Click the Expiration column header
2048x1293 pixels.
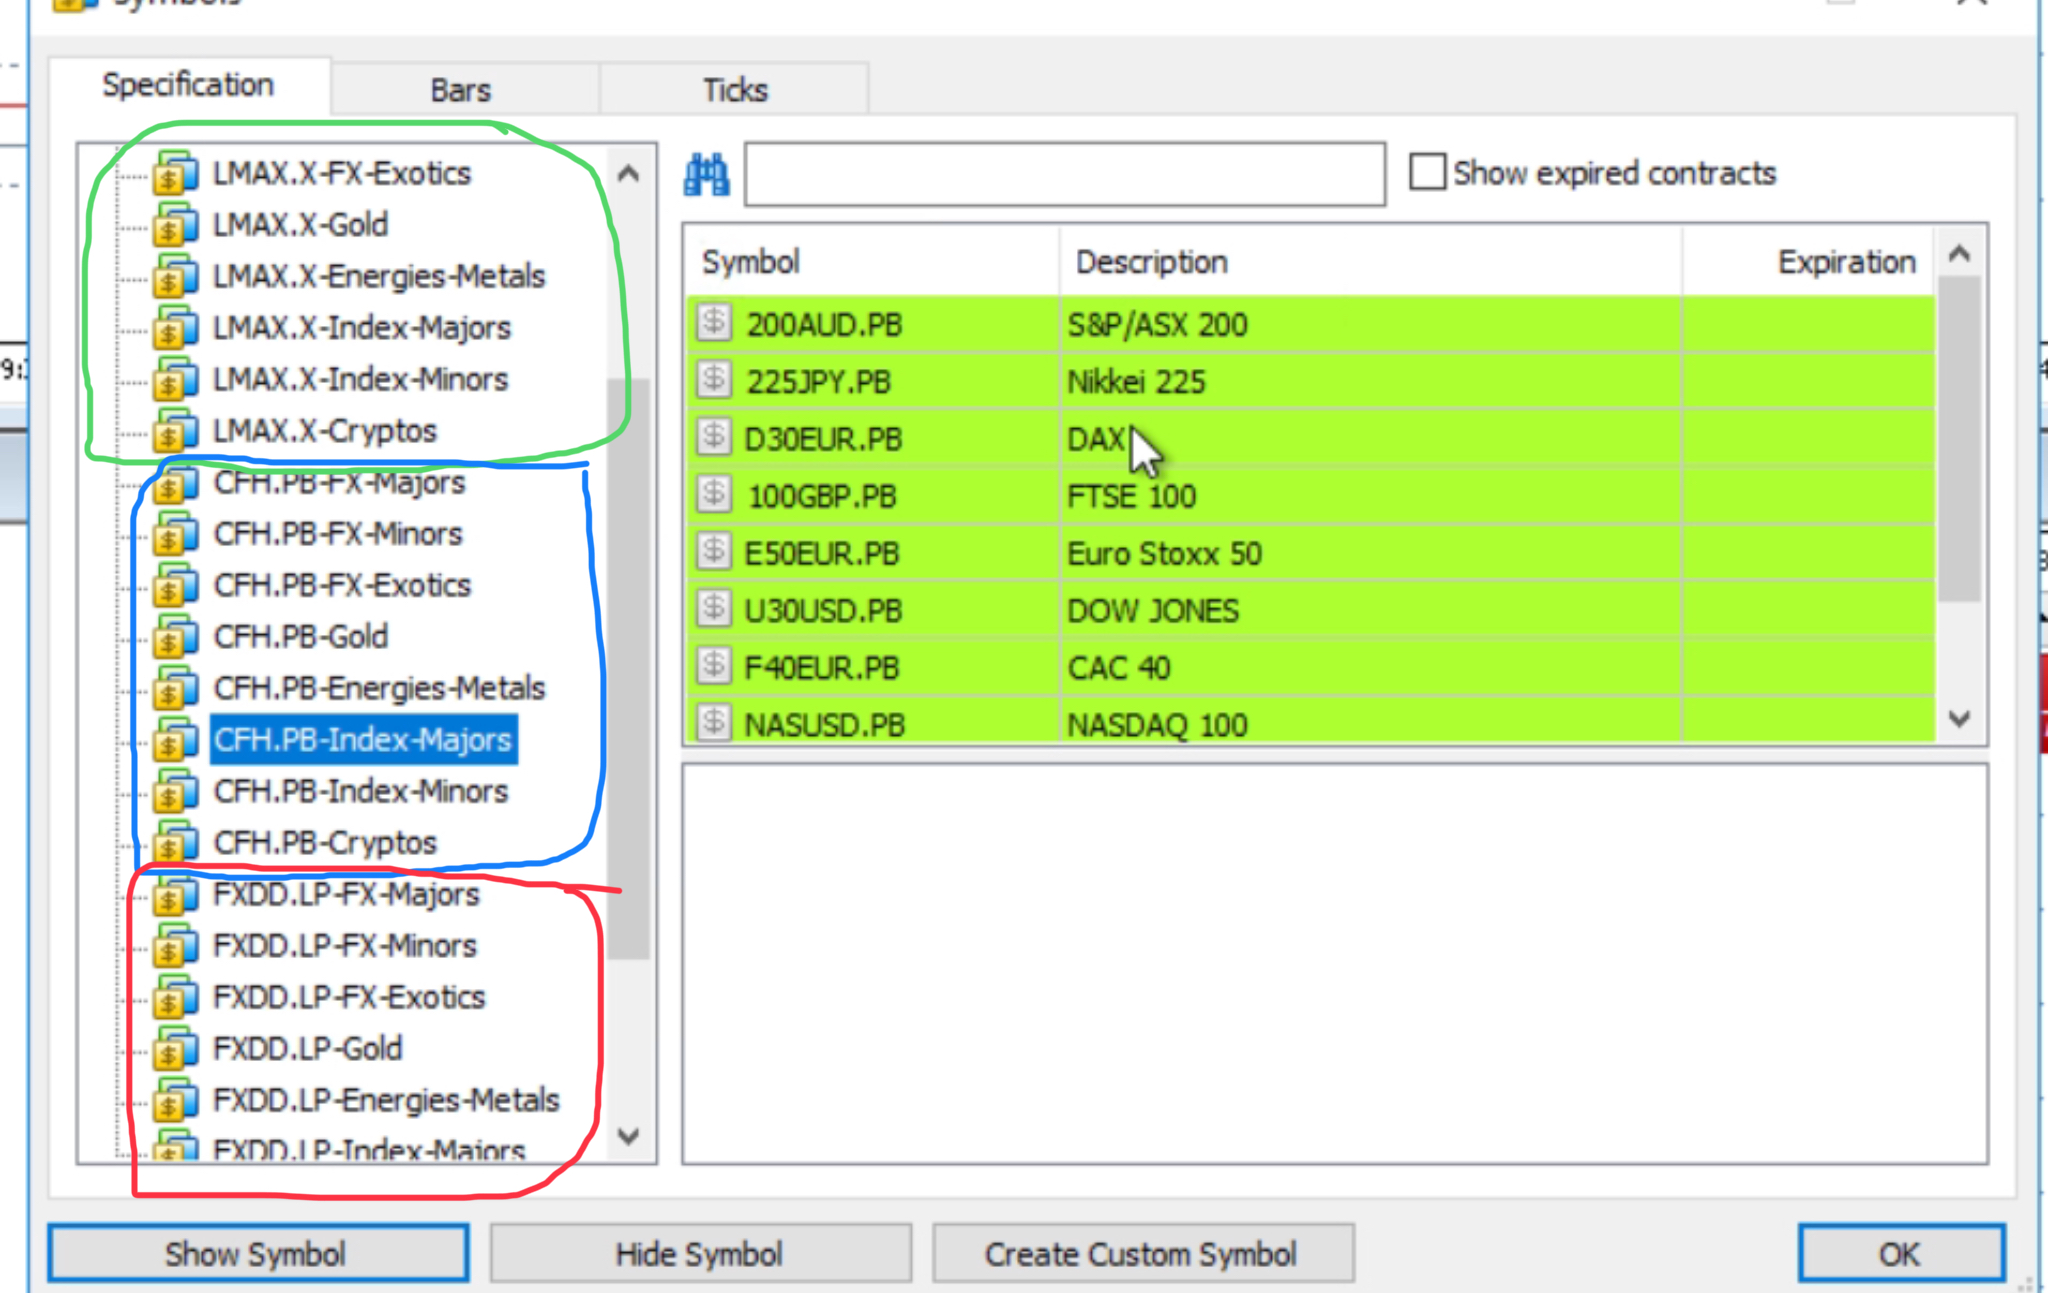1809,262
